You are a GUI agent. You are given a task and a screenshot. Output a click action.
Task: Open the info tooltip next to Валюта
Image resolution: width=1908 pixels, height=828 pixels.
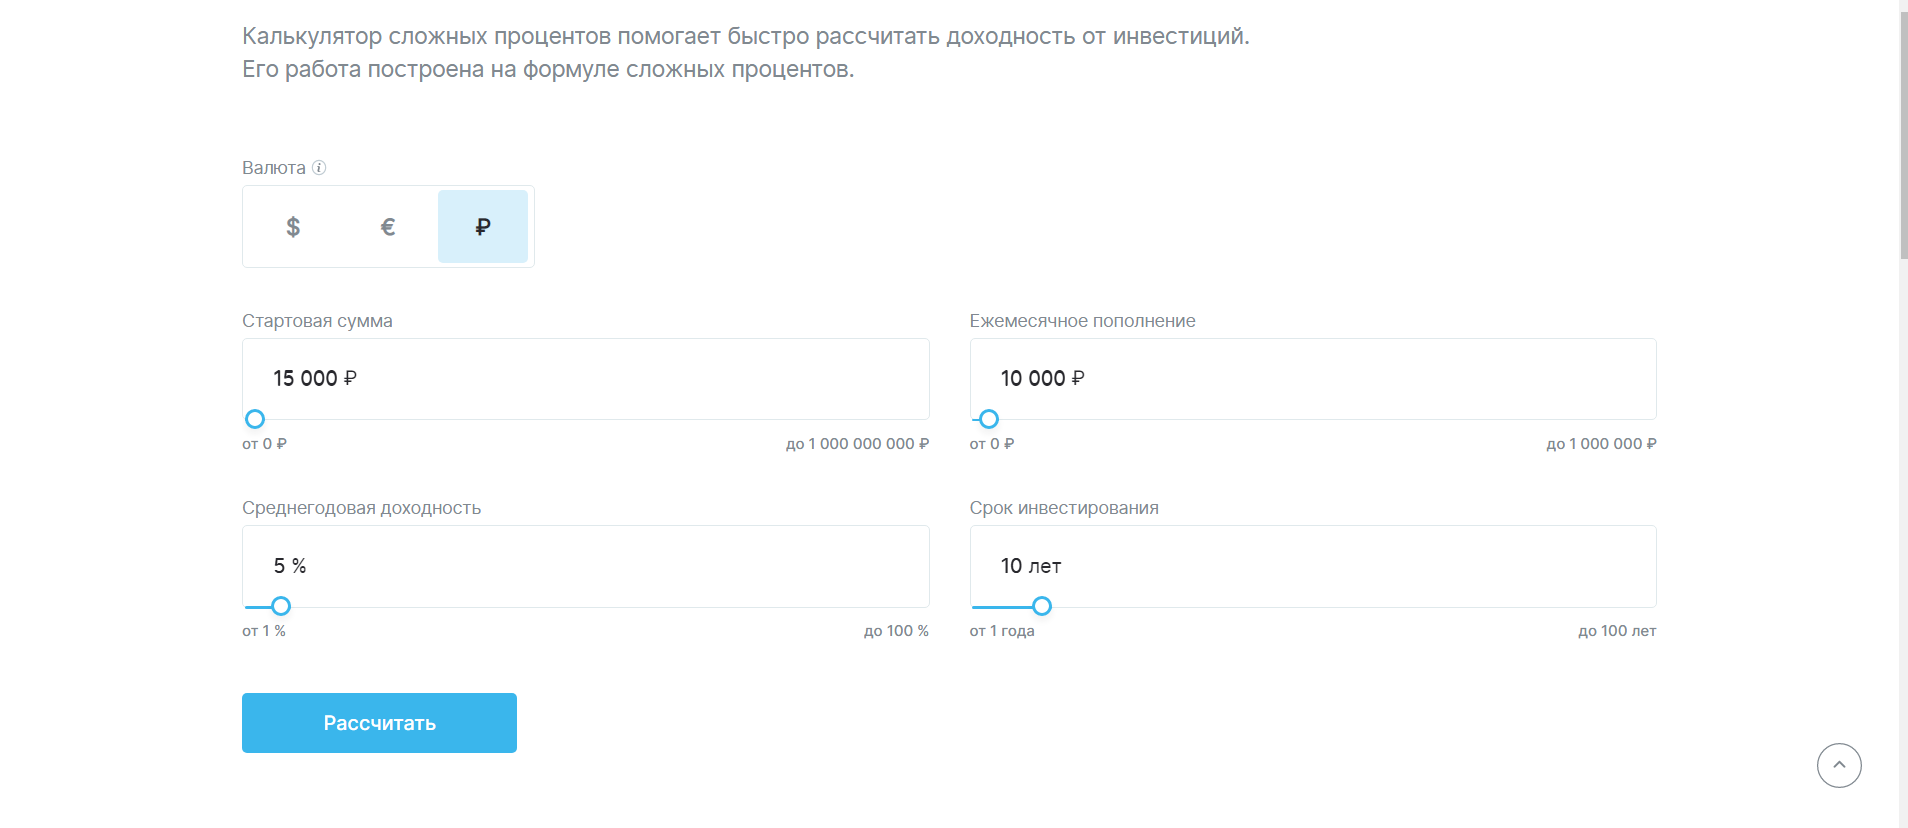pos(319,167)
